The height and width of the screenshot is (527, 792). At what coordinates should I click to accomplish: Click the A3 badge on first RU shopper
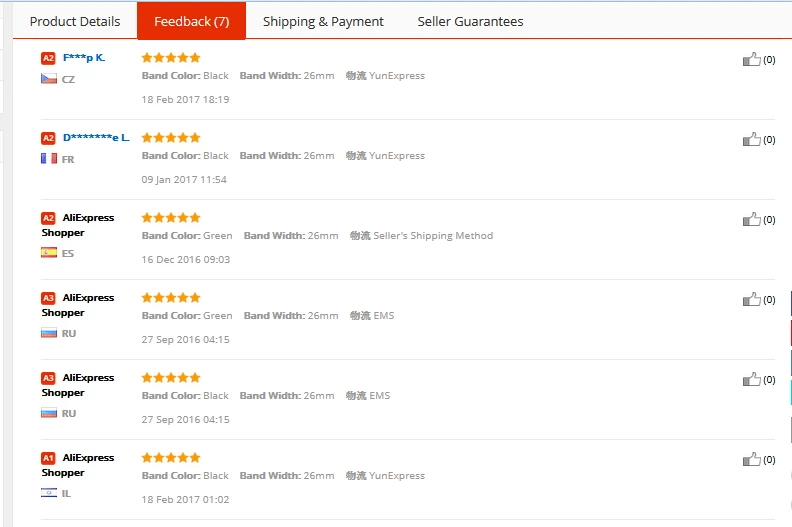48,298
